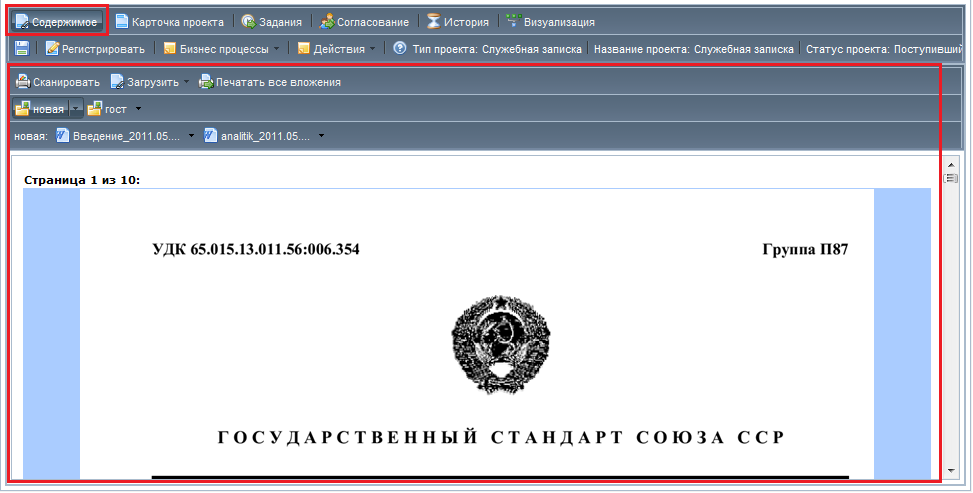The height and width of the screenshot is (493, 973).
Task: Click the Загрузить button
Action: 145,82
